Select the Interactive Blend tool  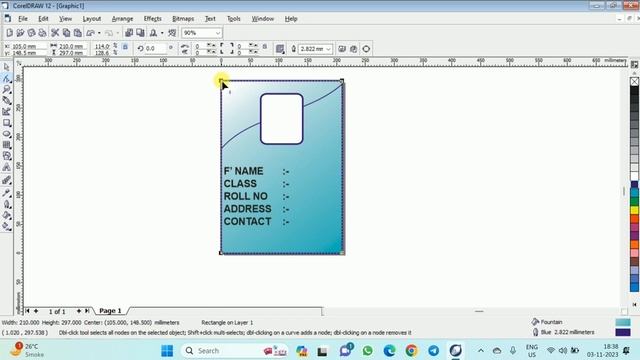(7, 180)
